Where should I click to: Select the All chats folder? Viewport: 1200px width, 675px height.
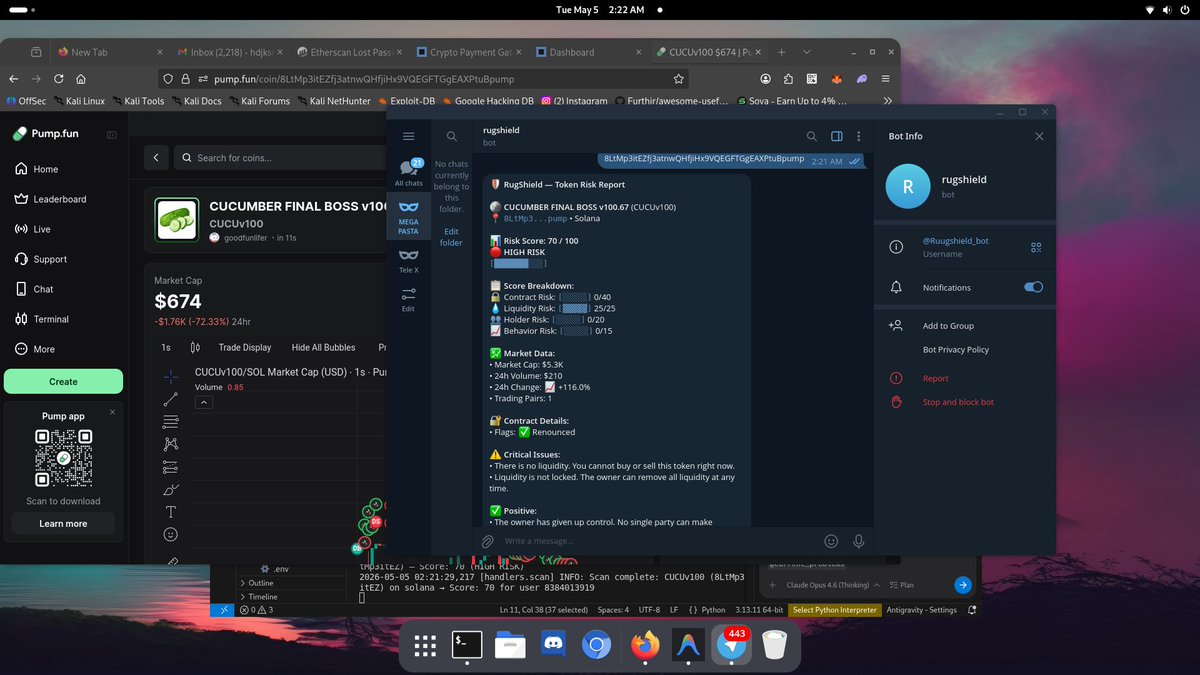click(408, 173)
